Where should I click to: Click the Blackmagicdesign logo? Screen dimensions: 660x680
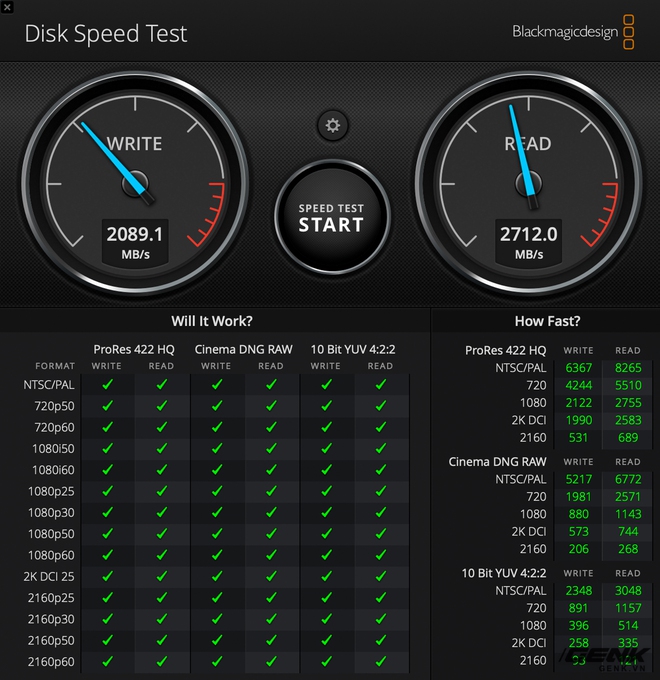click(573, 32)
